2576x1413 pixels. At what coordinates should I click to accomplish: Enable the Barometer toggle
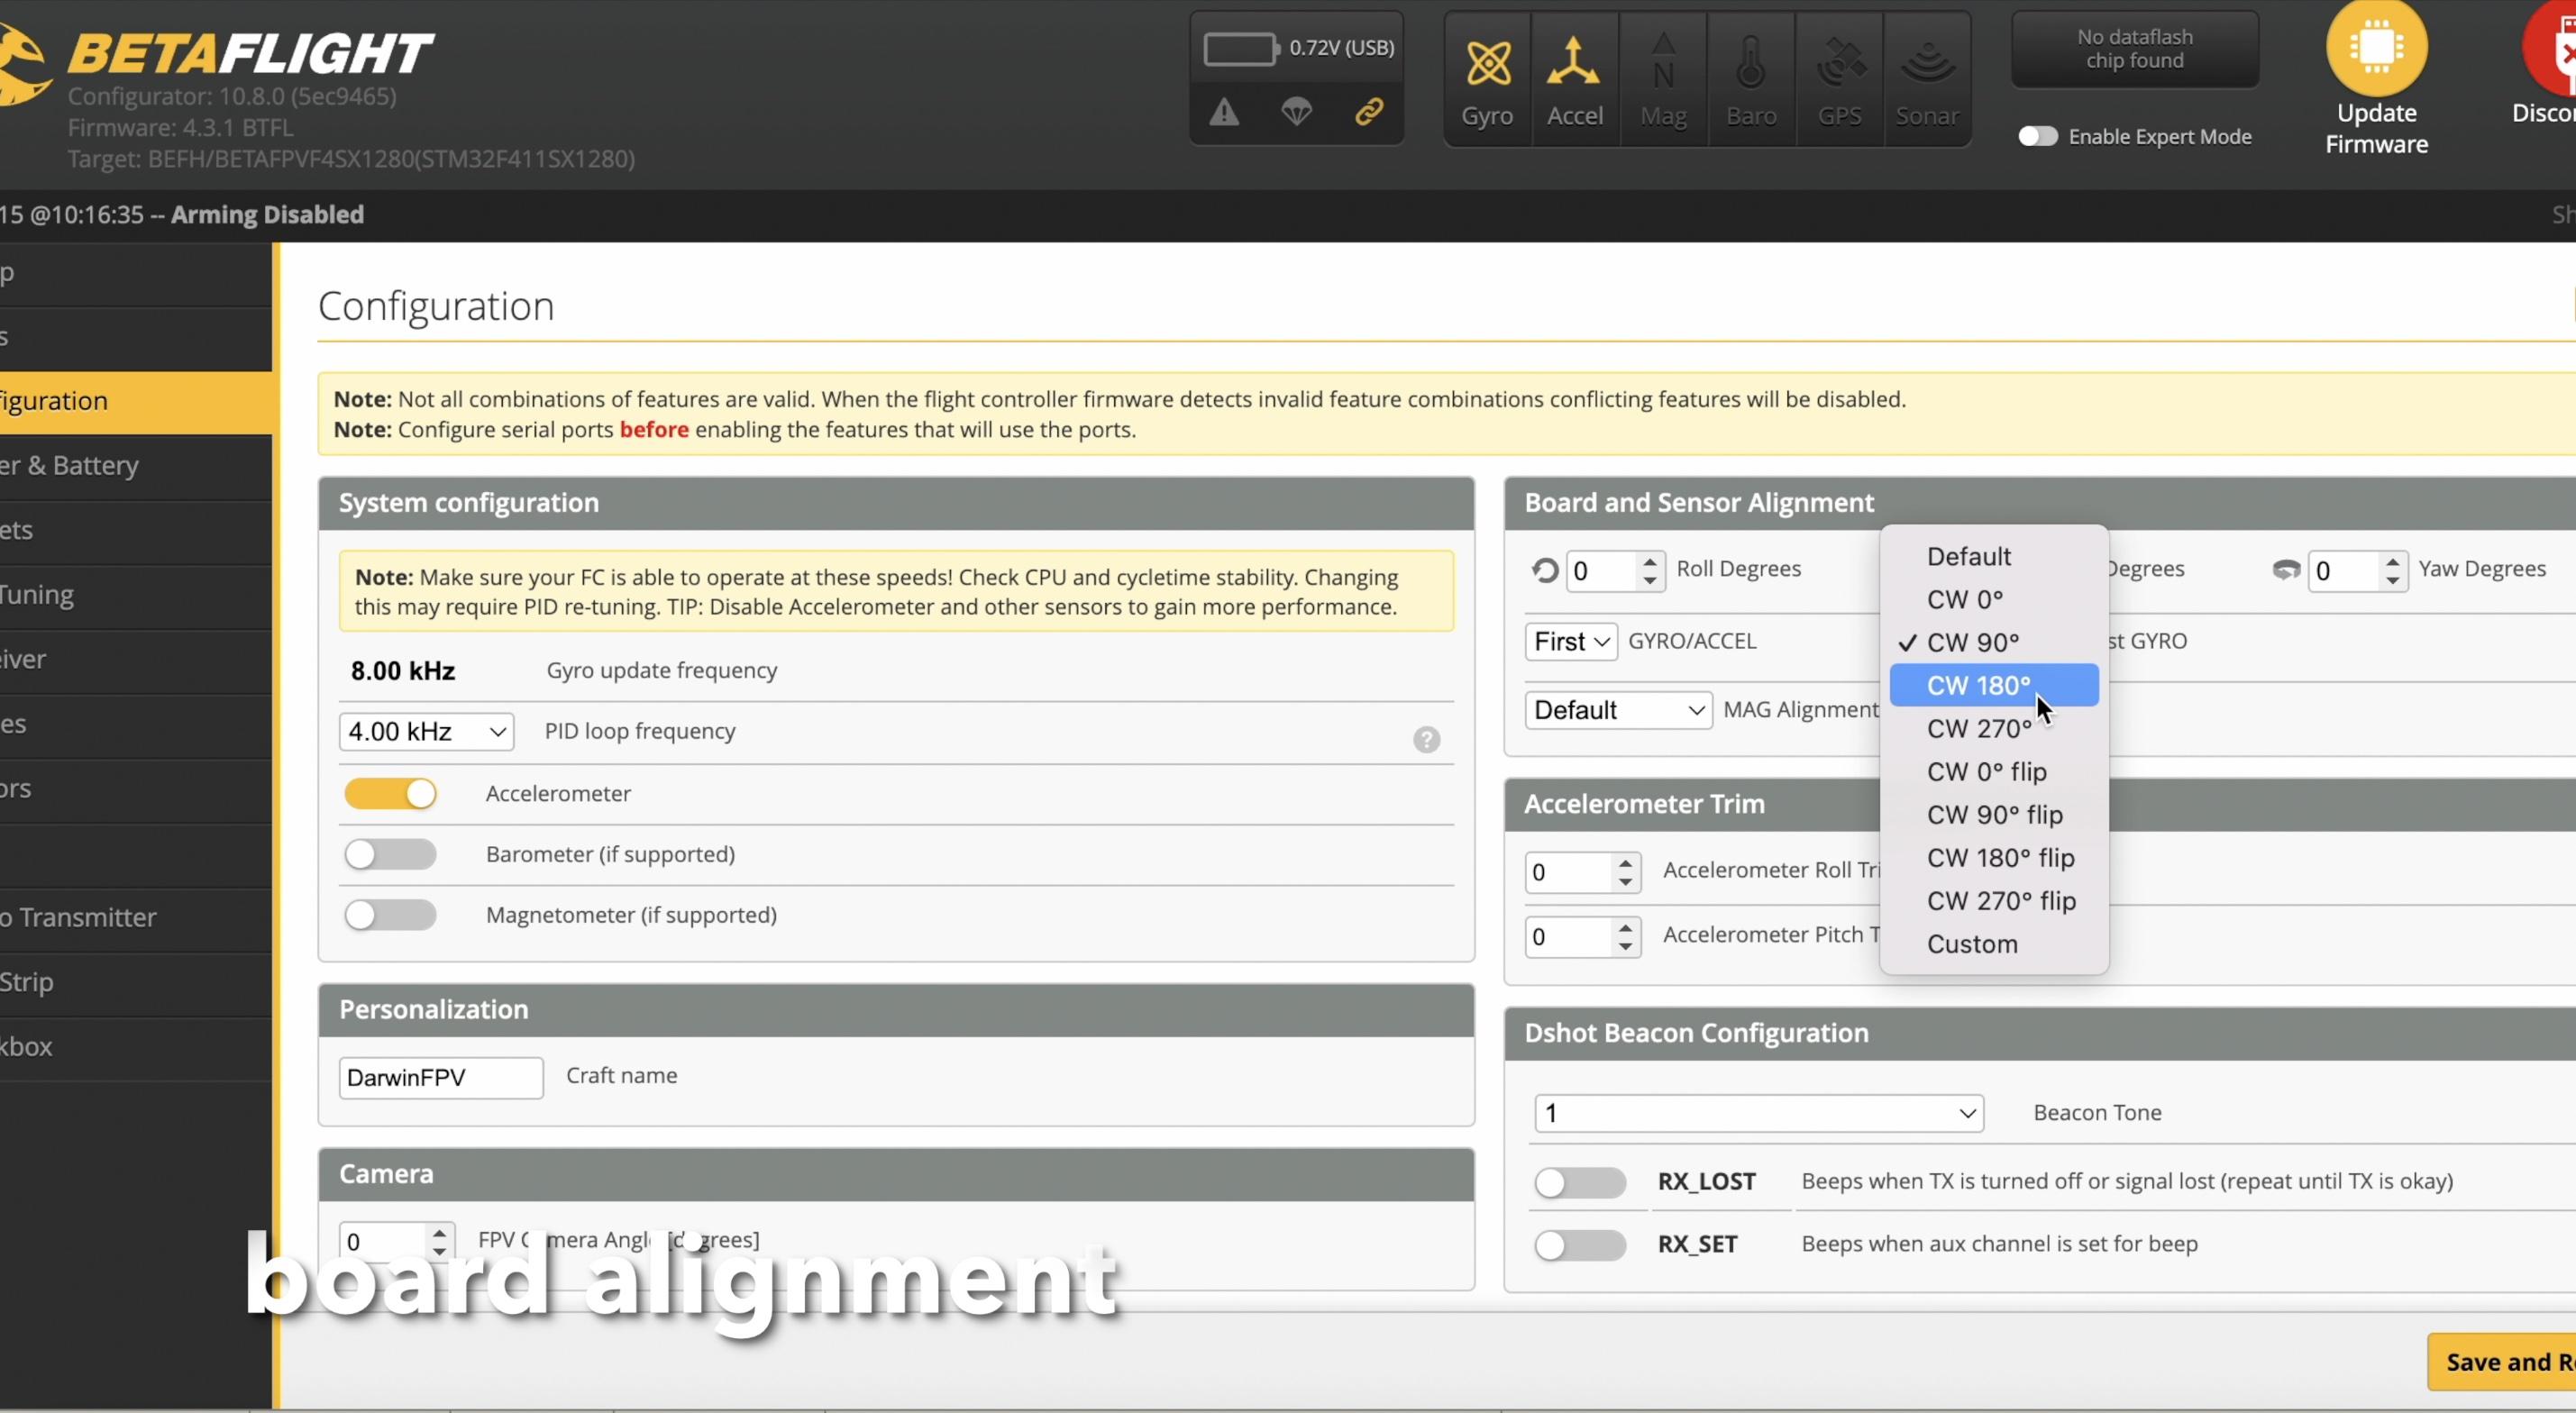391,854
